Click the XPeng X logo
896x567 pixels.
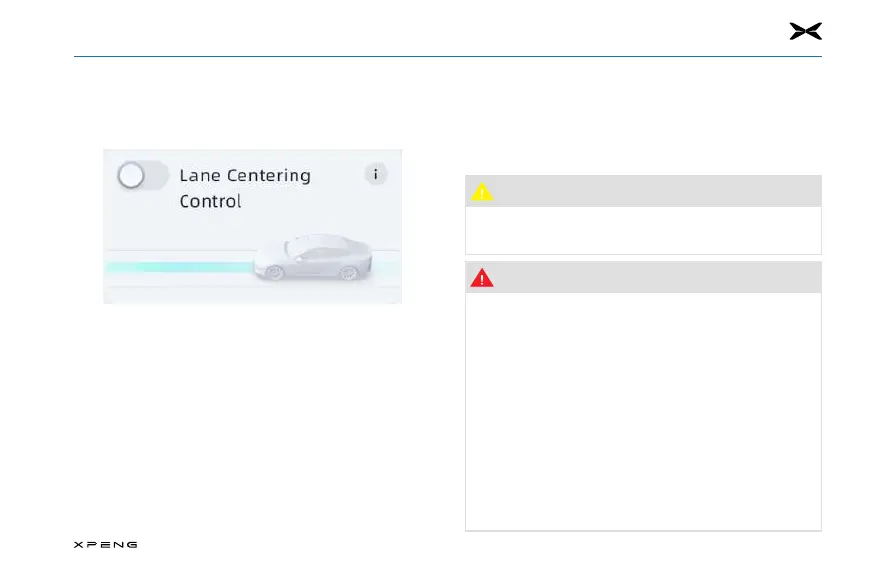806,31
